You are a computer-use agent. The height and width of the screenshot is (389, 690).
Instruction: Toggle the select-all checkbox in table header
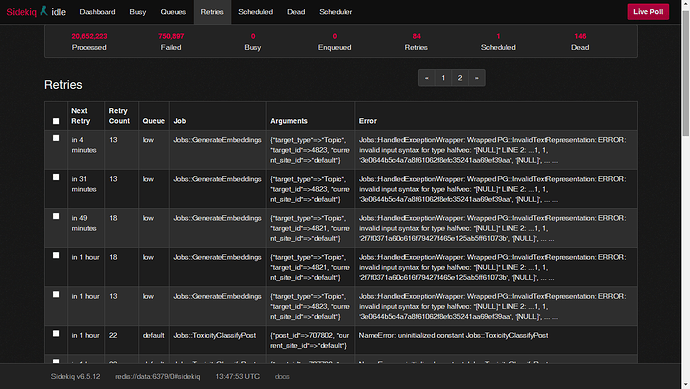coord(56,121)
